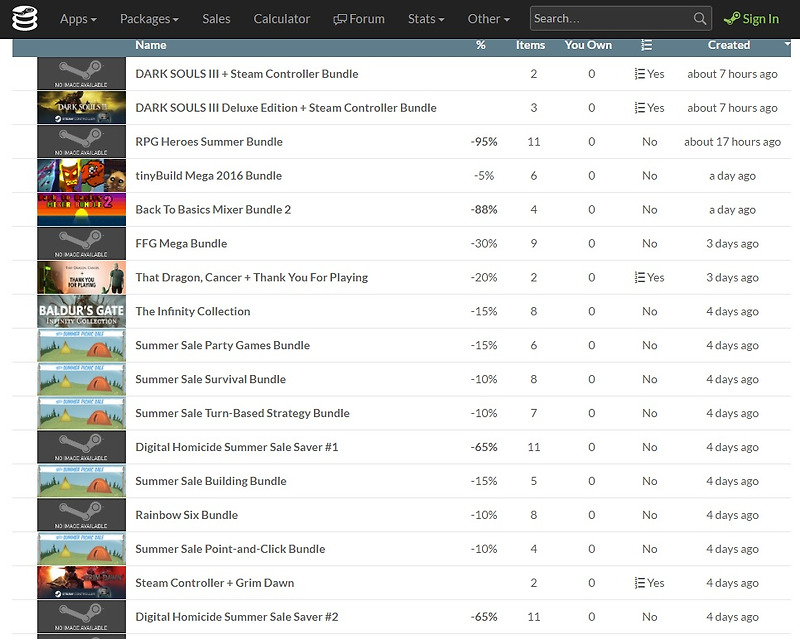Click That Dragon, Cancer thumbnail

pos(82,277)
